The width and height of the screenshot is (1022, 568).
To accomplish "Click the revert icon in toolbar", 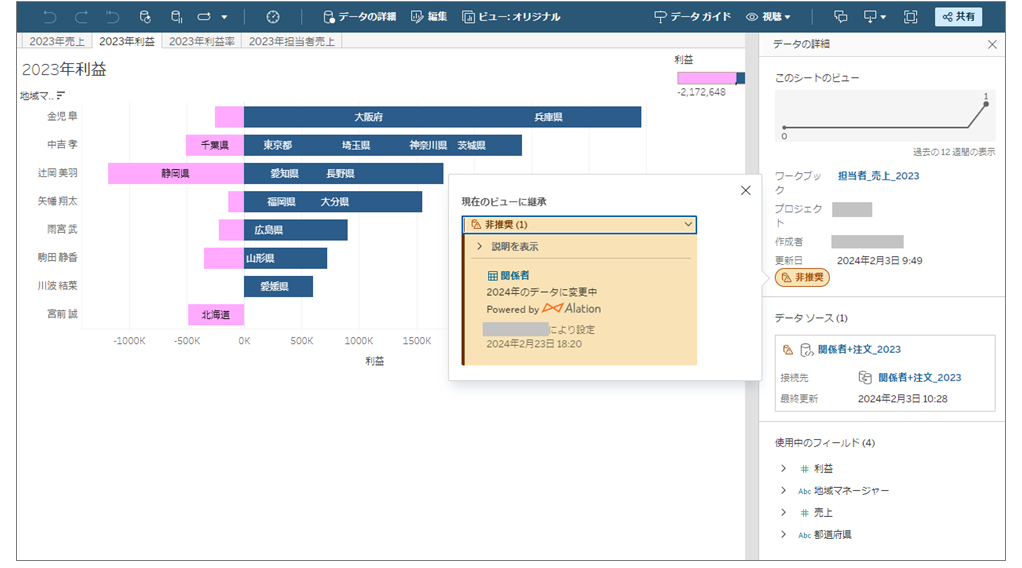I will pos(112,17).
